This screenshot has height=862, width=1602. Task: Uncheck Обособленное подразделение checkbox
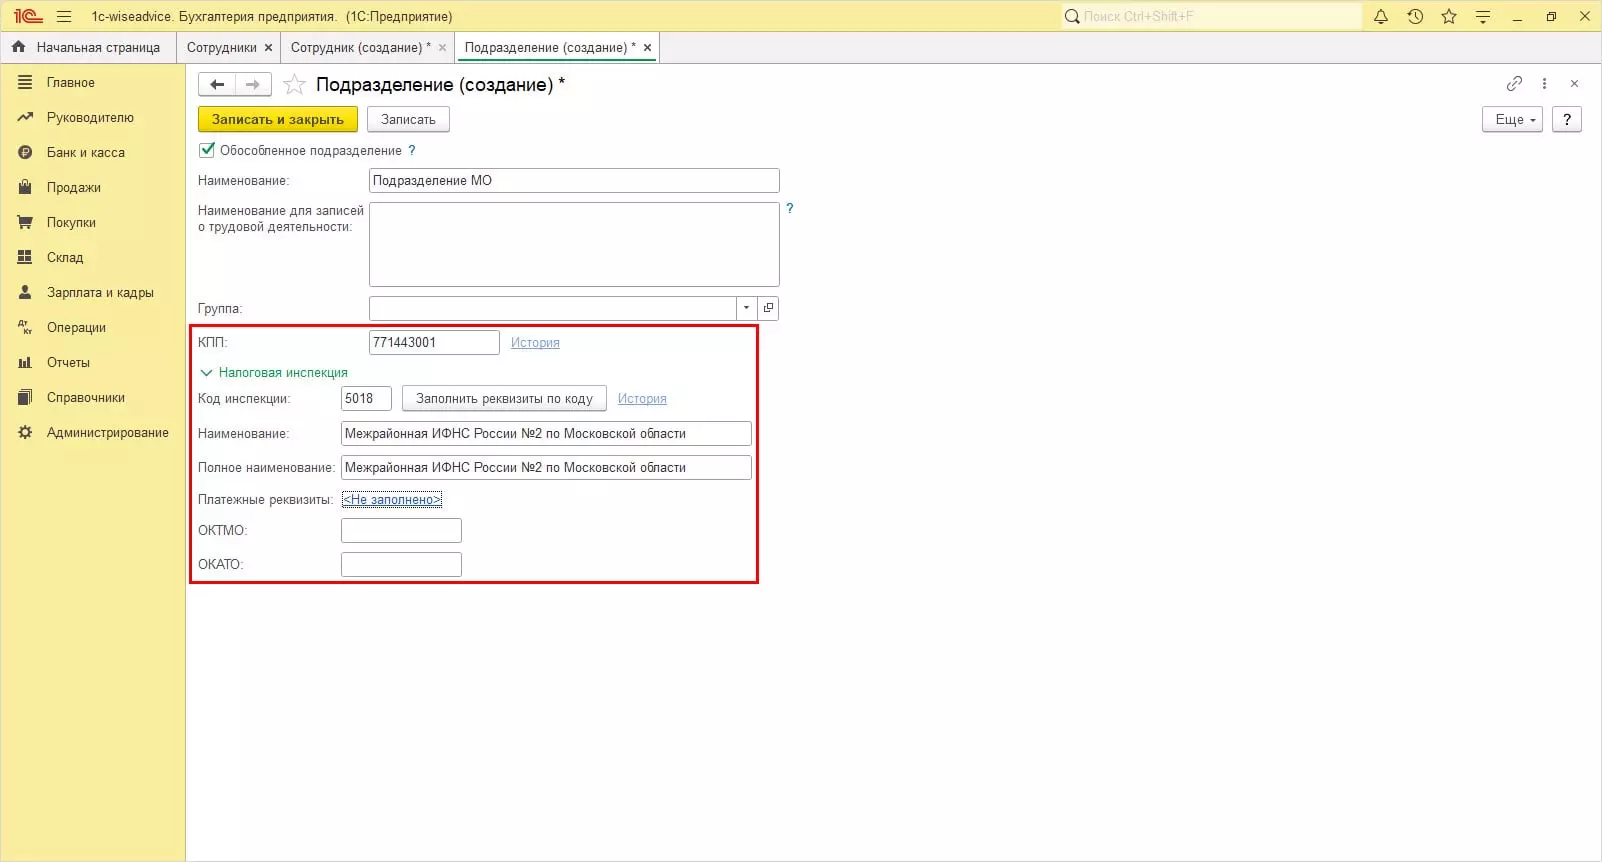[207, 150]
